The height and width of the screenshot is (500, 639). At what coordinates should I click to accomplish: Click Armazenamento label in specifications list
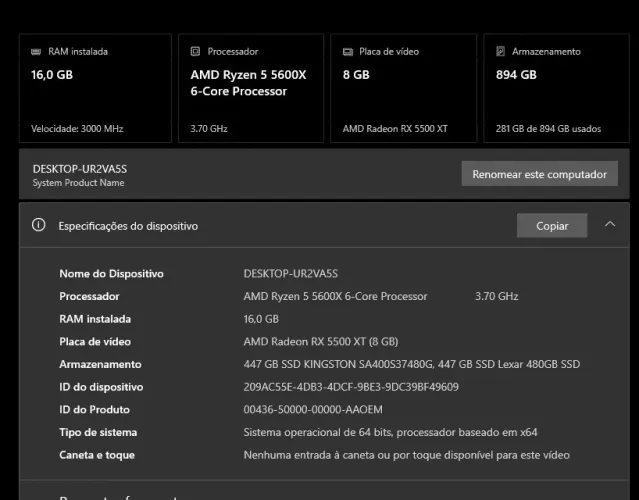[x=100, y=364]
